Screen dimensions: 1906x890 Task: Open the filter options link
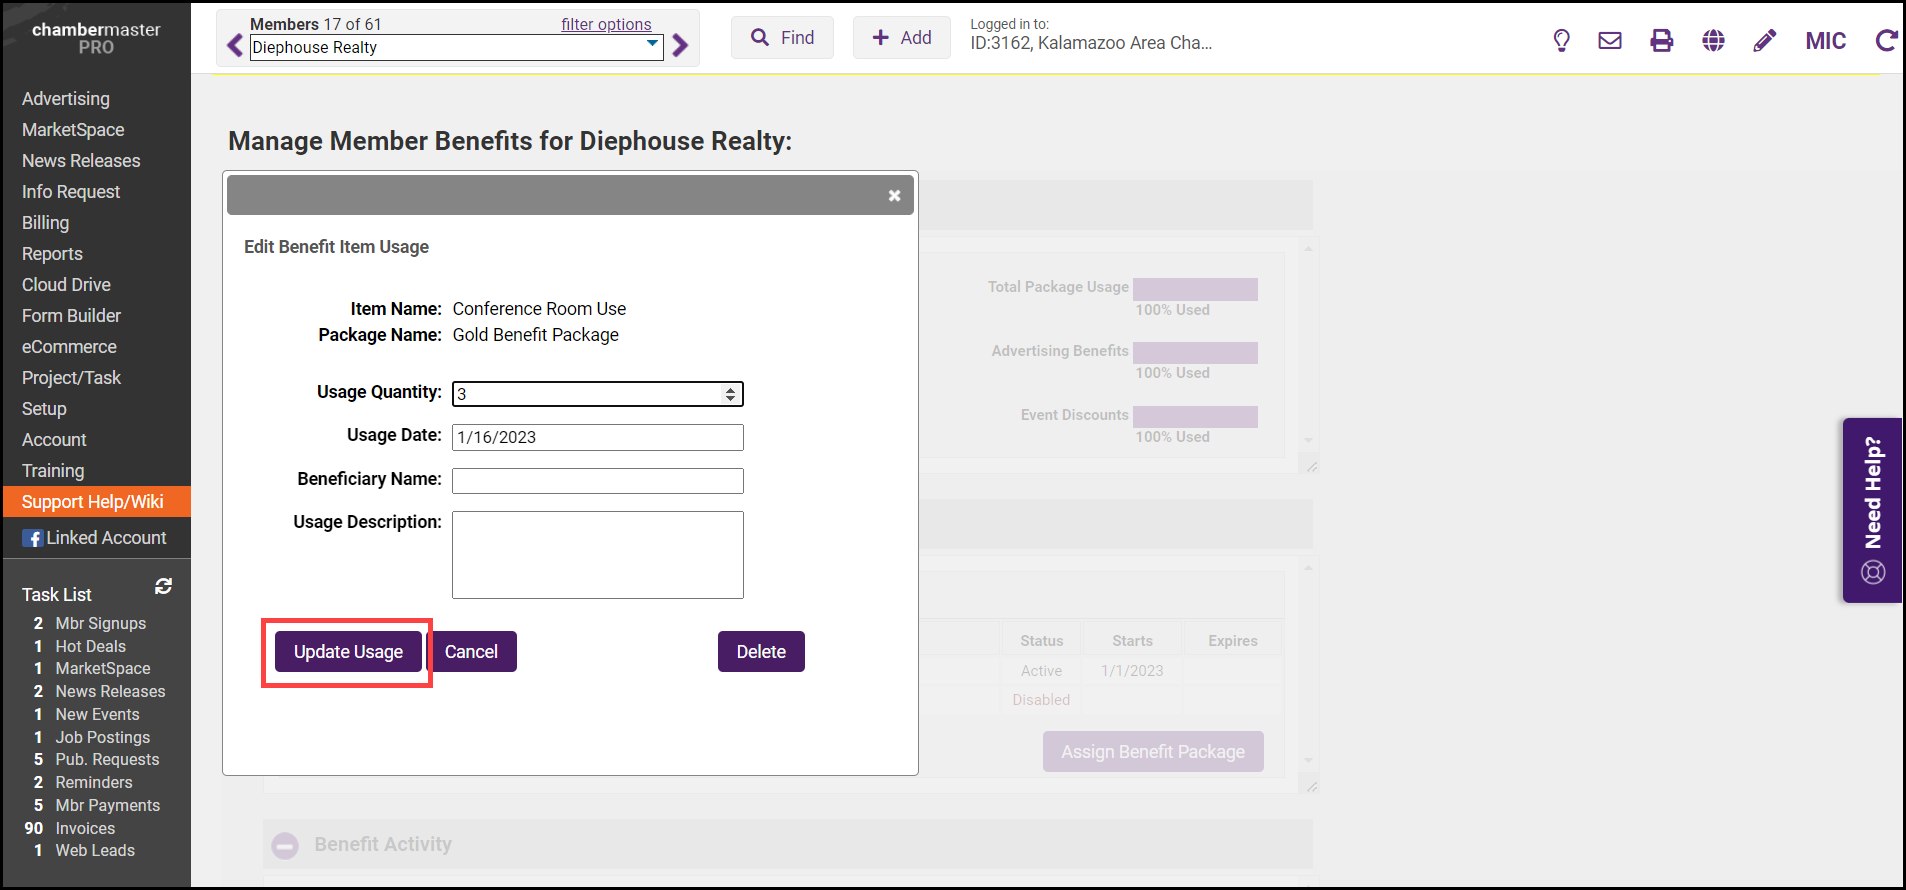click(x=606, y=24)
